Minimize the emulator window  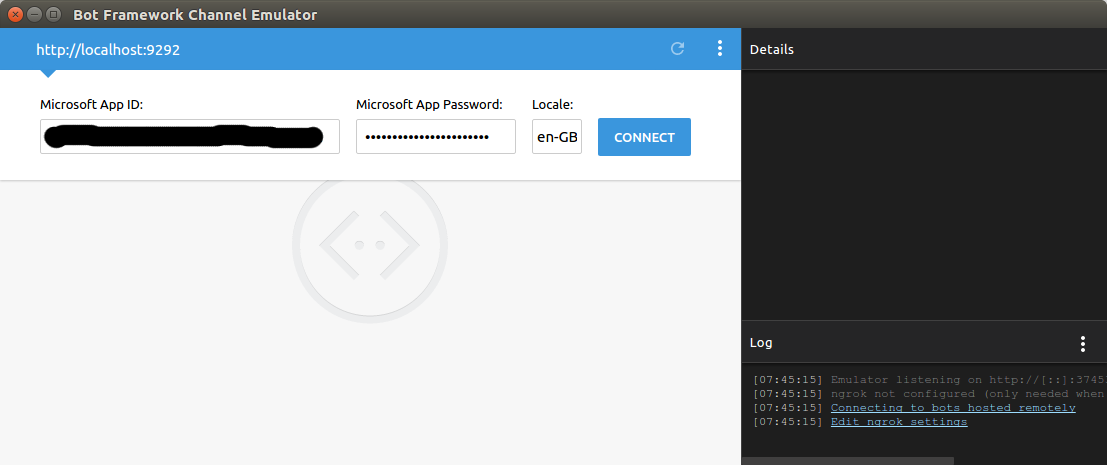pyautogui.click(x=34, y=14)
